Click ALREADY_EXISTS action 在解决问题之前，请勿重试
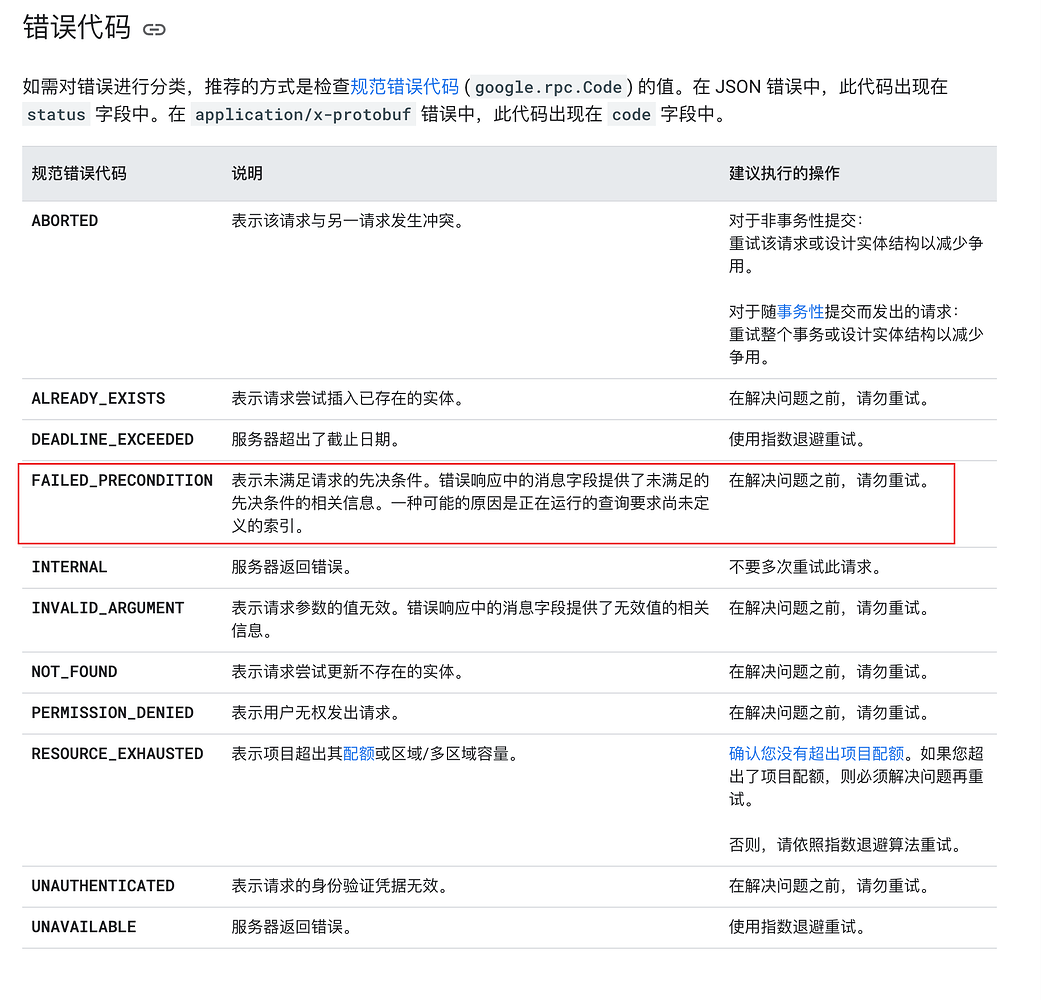Viewport: 1042px width, 1000px height. click(x=829, y=399)
